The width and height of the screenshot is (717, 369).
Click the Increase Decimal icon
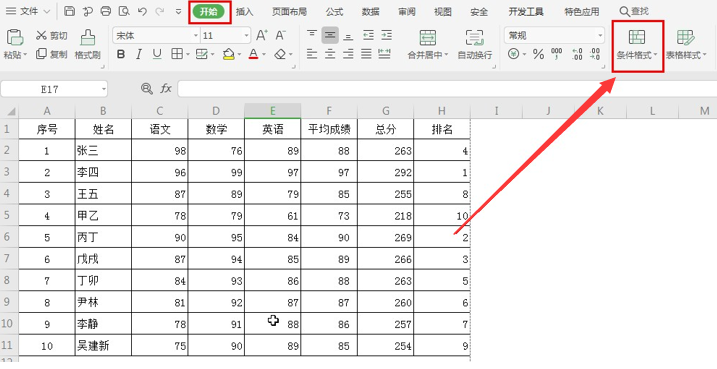(577, 54)
